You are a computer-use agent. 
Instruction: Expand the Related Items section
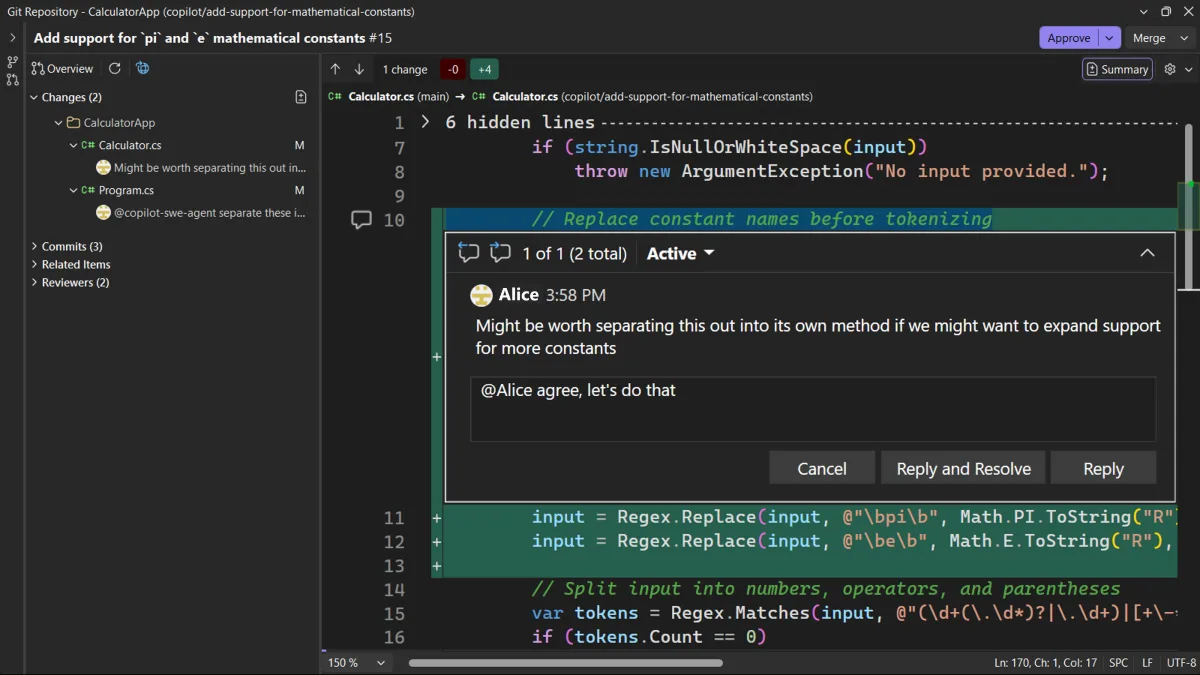point(34,264)
